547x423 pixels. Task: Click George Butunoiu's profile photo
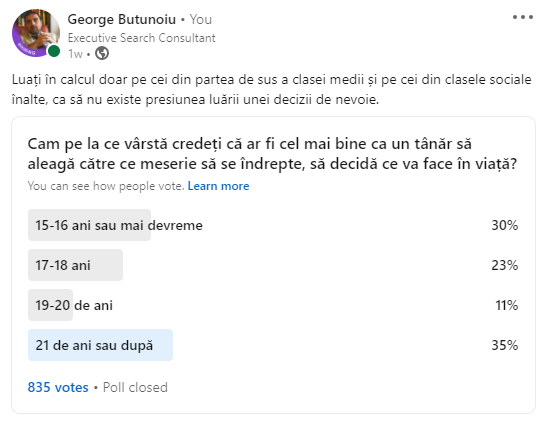point(36,33)
